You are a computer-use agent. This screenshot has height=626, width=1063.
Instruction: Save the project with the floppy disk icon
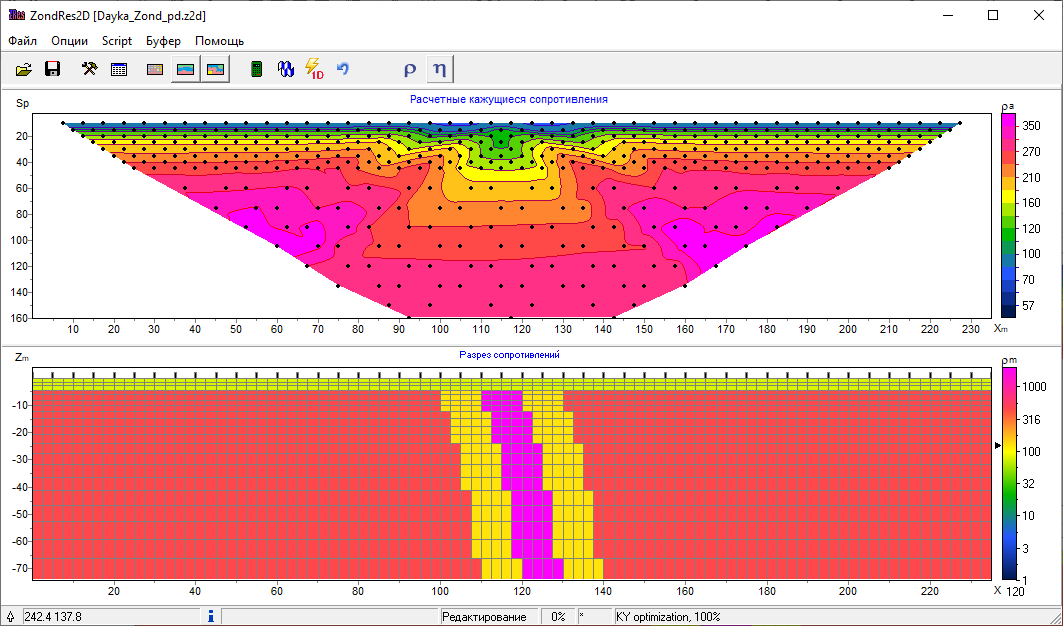pyautogui.click(x=52, y=69)
